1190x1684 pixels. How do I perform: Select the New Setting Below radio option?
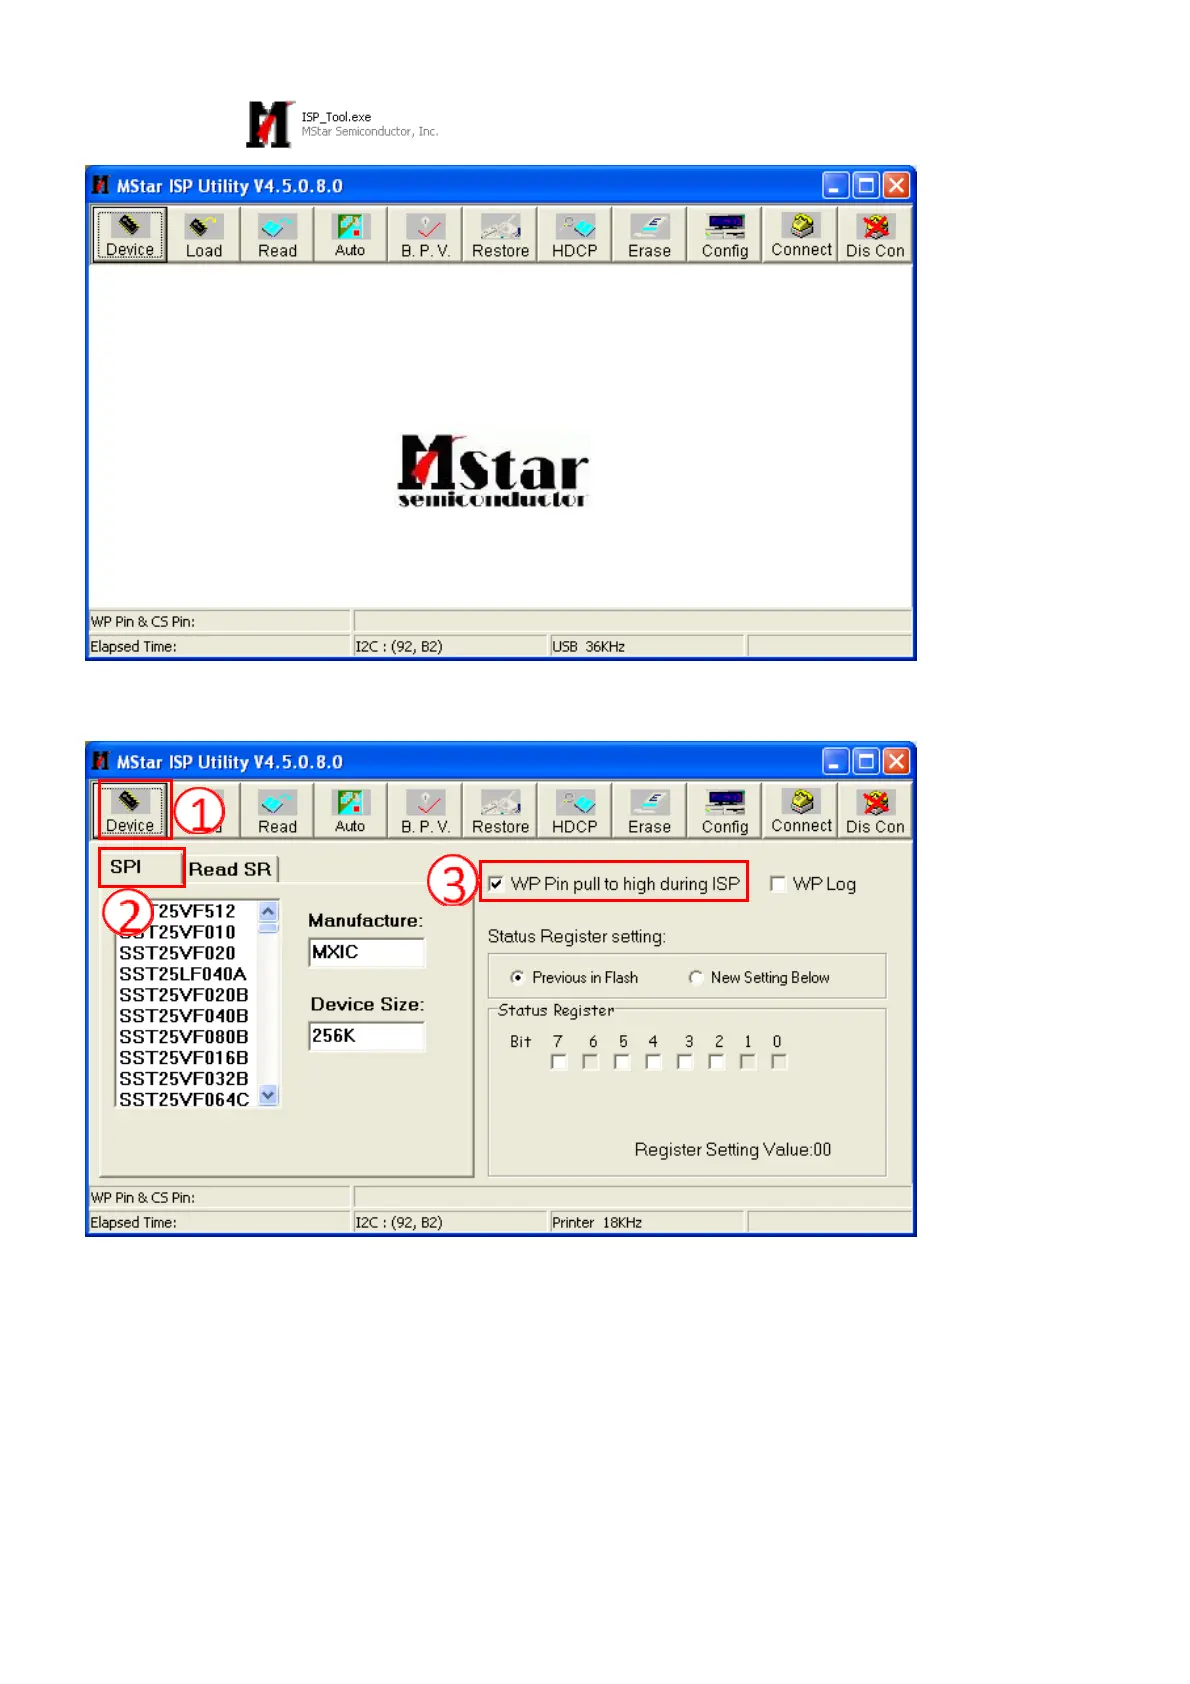point(695,977)
